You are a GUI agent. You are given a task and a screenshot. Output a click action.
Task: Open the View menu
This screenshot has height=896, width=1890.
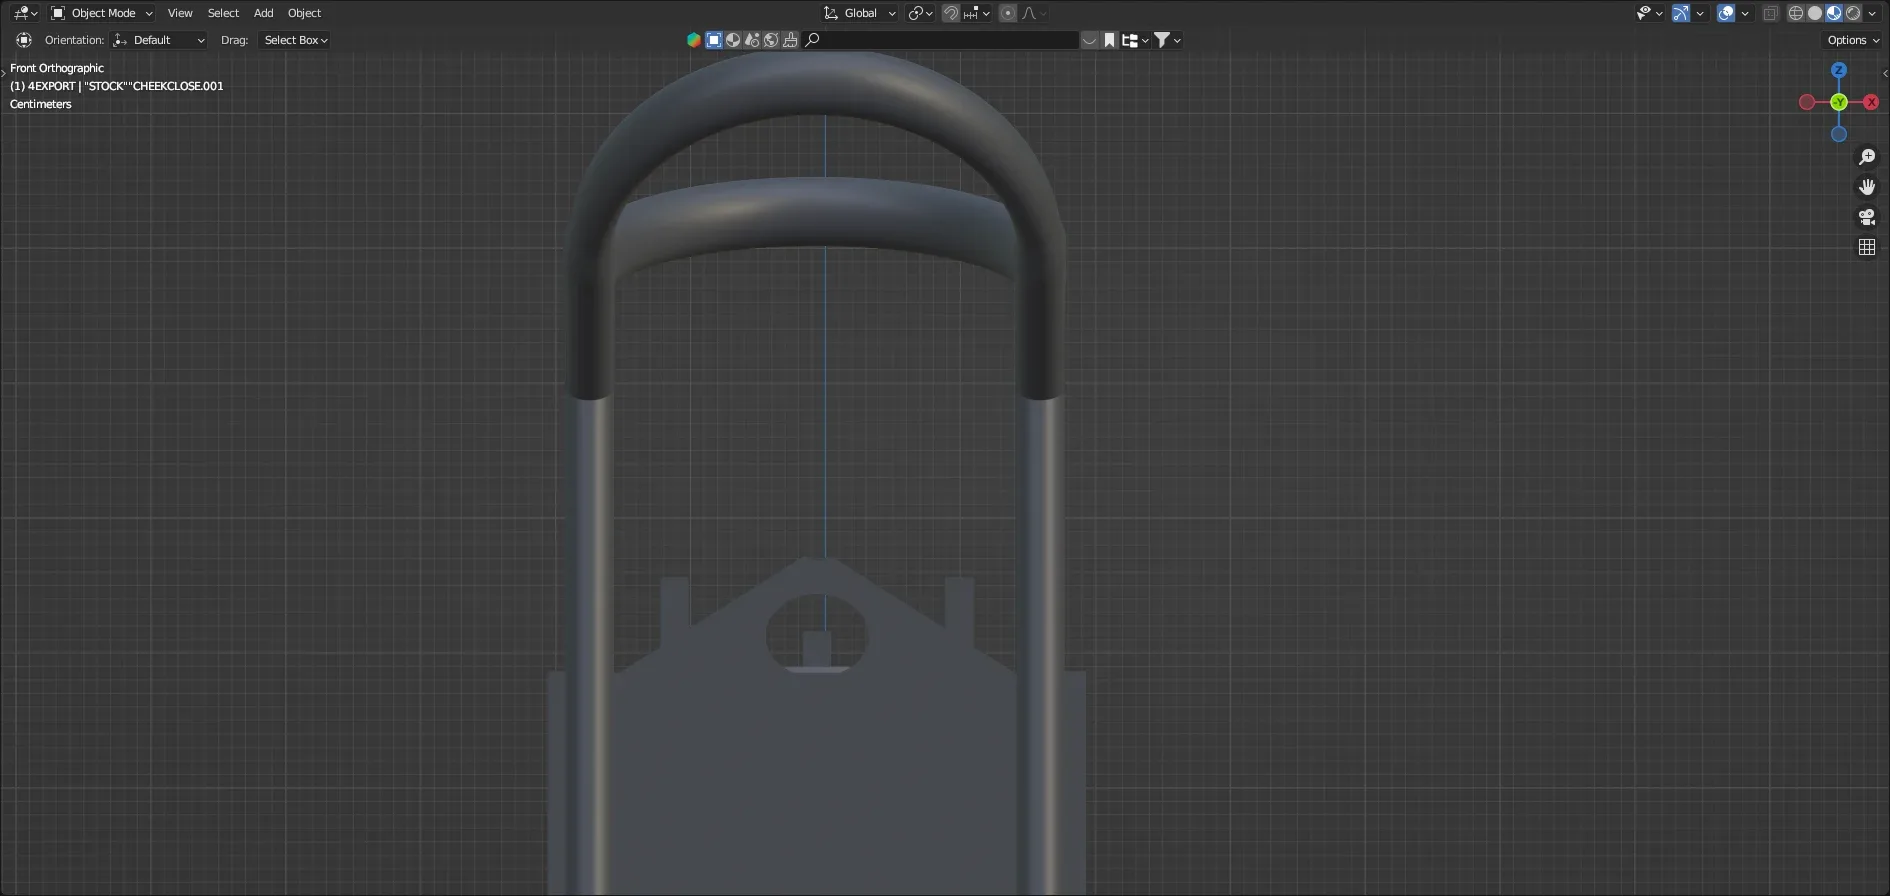(180, 13)
